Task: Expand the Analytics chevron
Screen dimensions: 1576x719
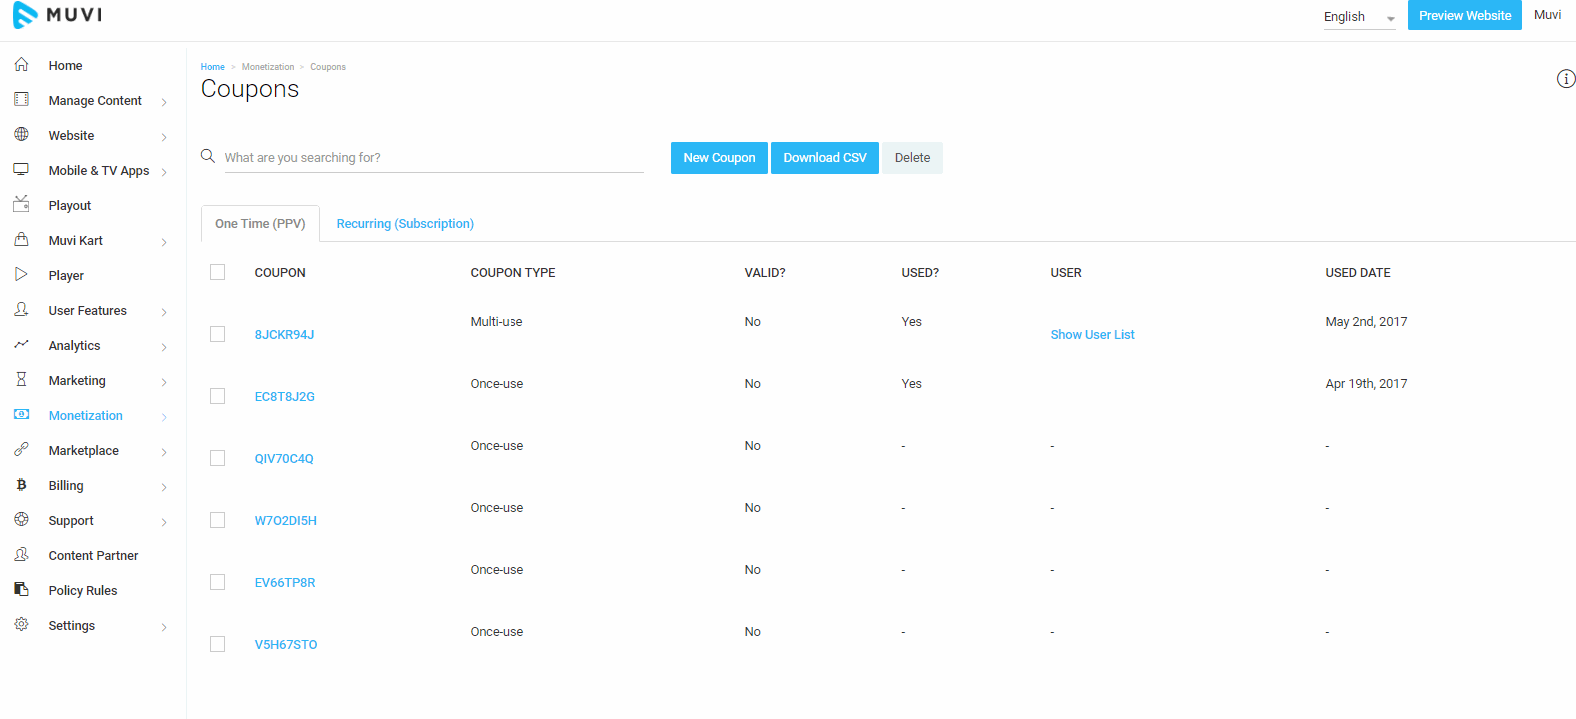Action: coord(164,347)
